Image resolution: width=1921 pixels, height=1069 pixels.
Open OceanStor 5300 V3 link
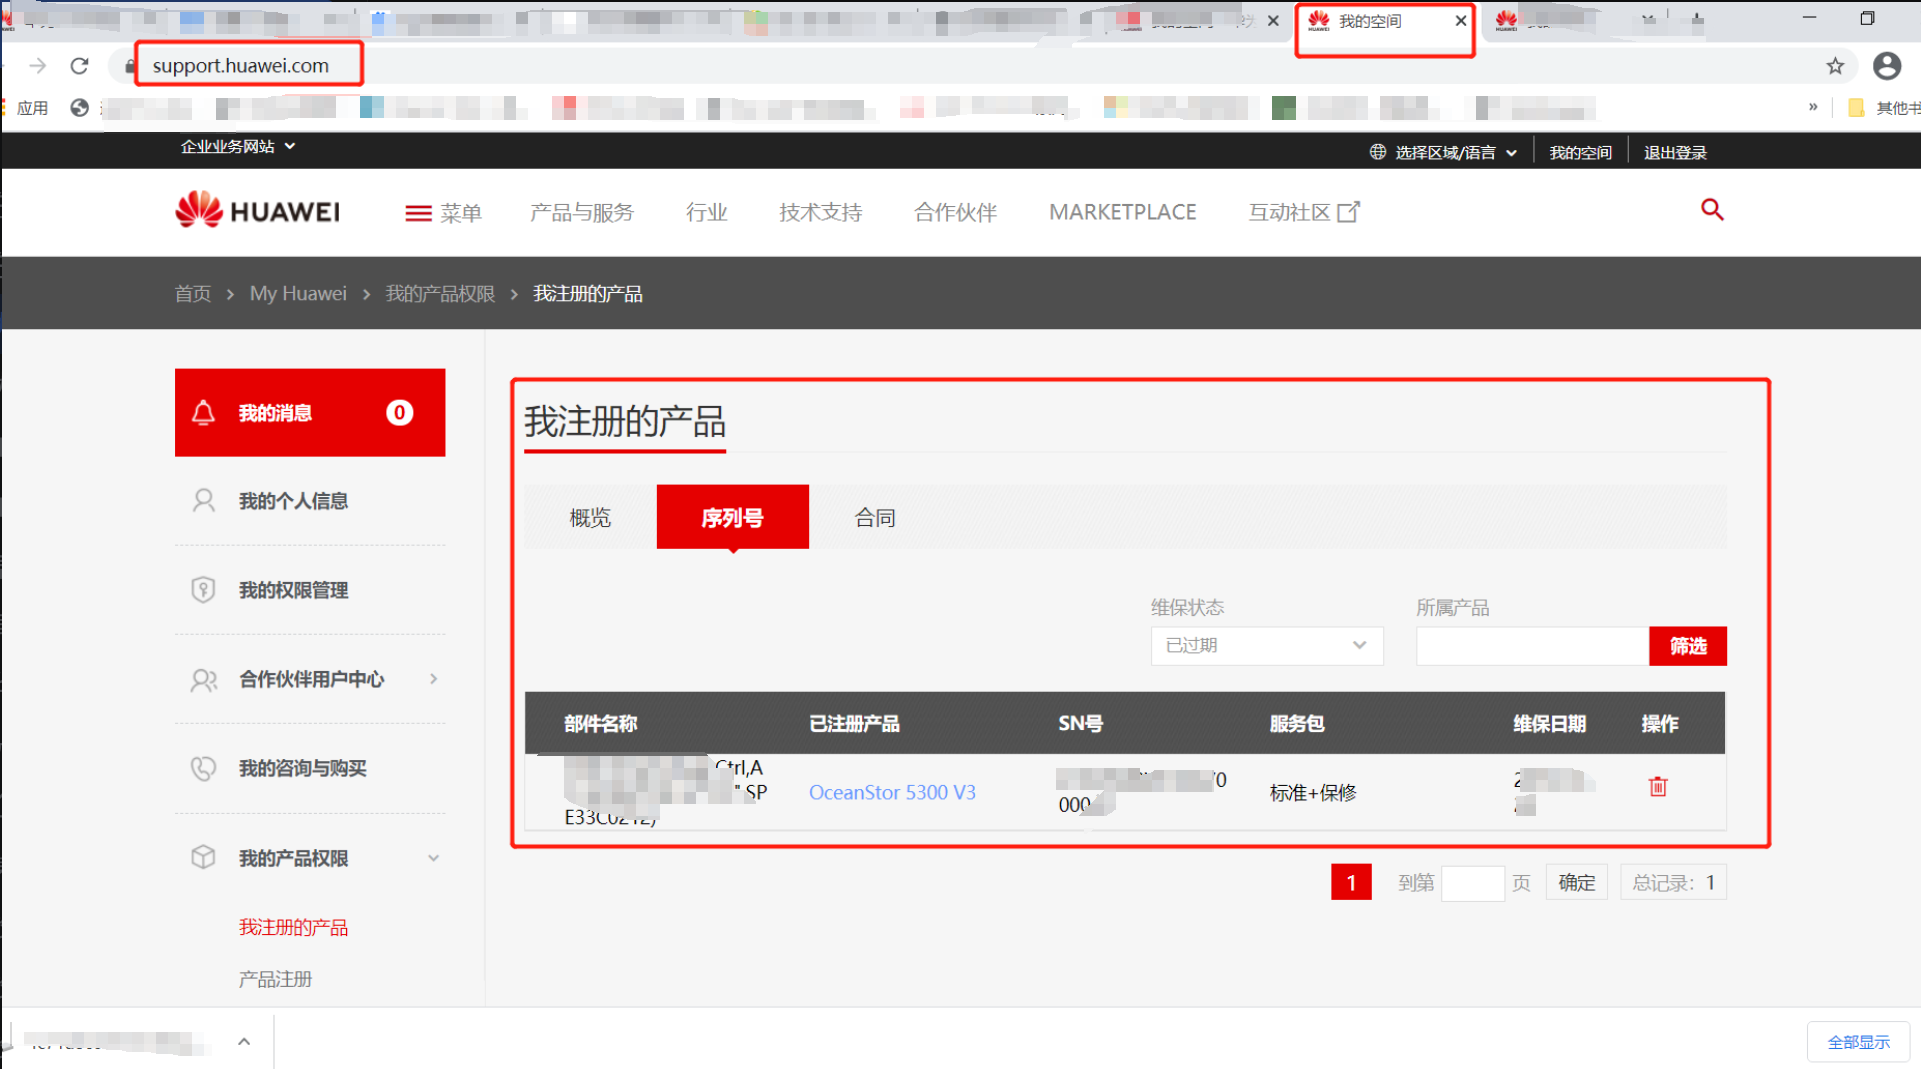pyautogui.click(x=892, y=792)
